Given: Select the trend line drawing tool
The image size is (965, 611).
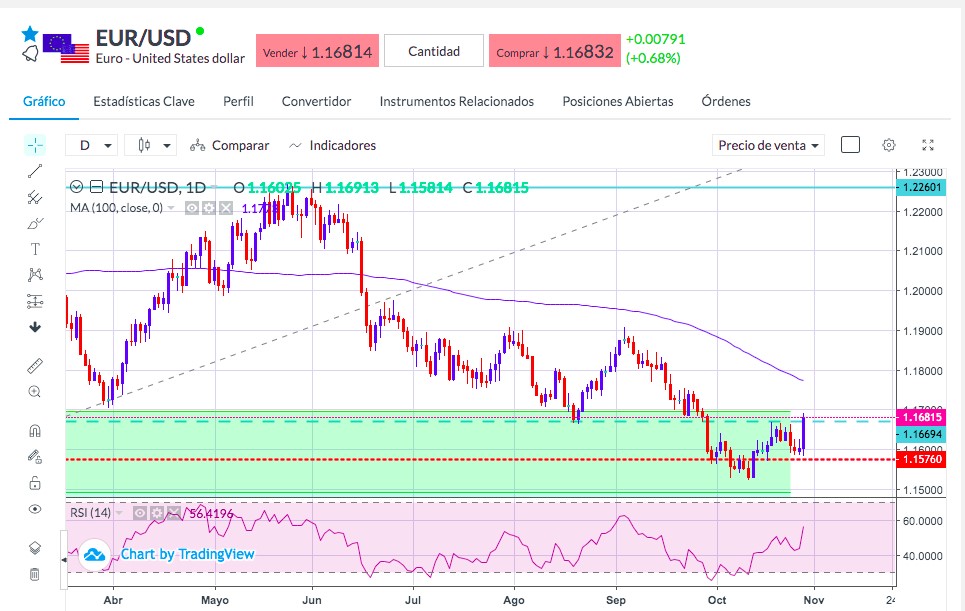Looking at the screenshot, I should [x=35, y=171].
